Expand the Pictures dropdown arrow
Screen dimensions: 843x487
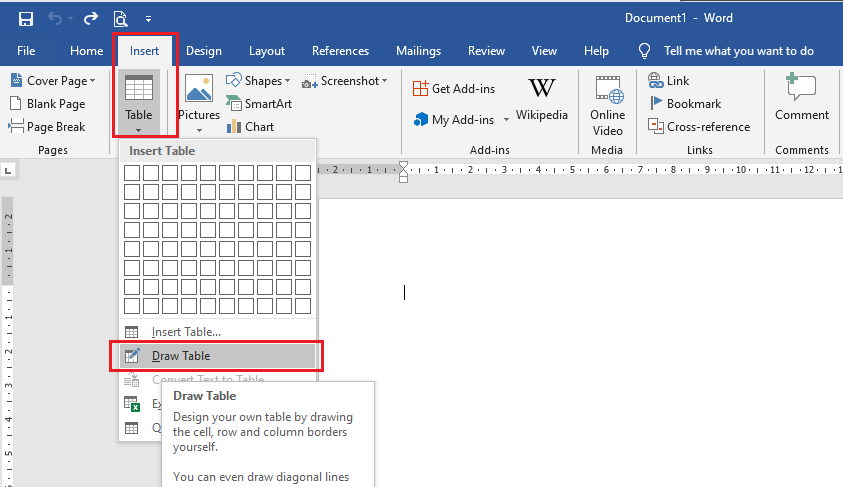(199, 130)
